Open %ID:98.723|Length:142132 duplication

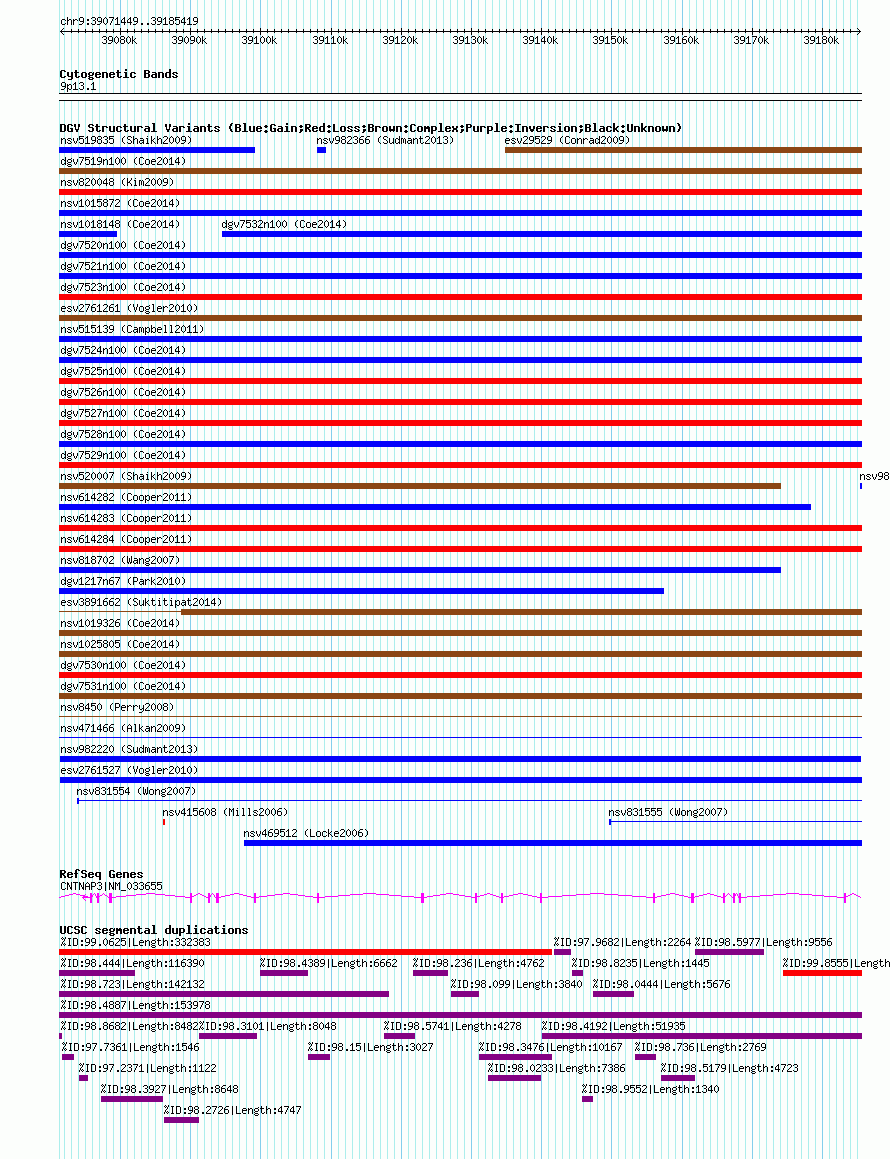pyautogui.click(x=132, y=985)
